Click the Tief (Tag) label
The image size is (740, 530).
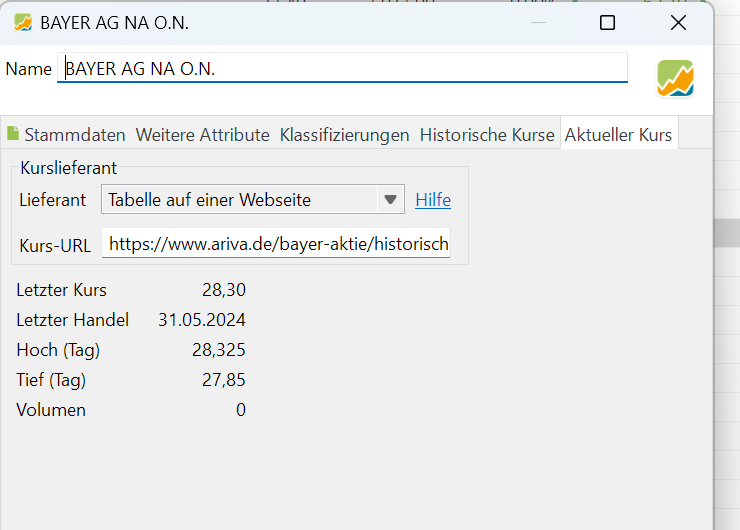[51, 380]
